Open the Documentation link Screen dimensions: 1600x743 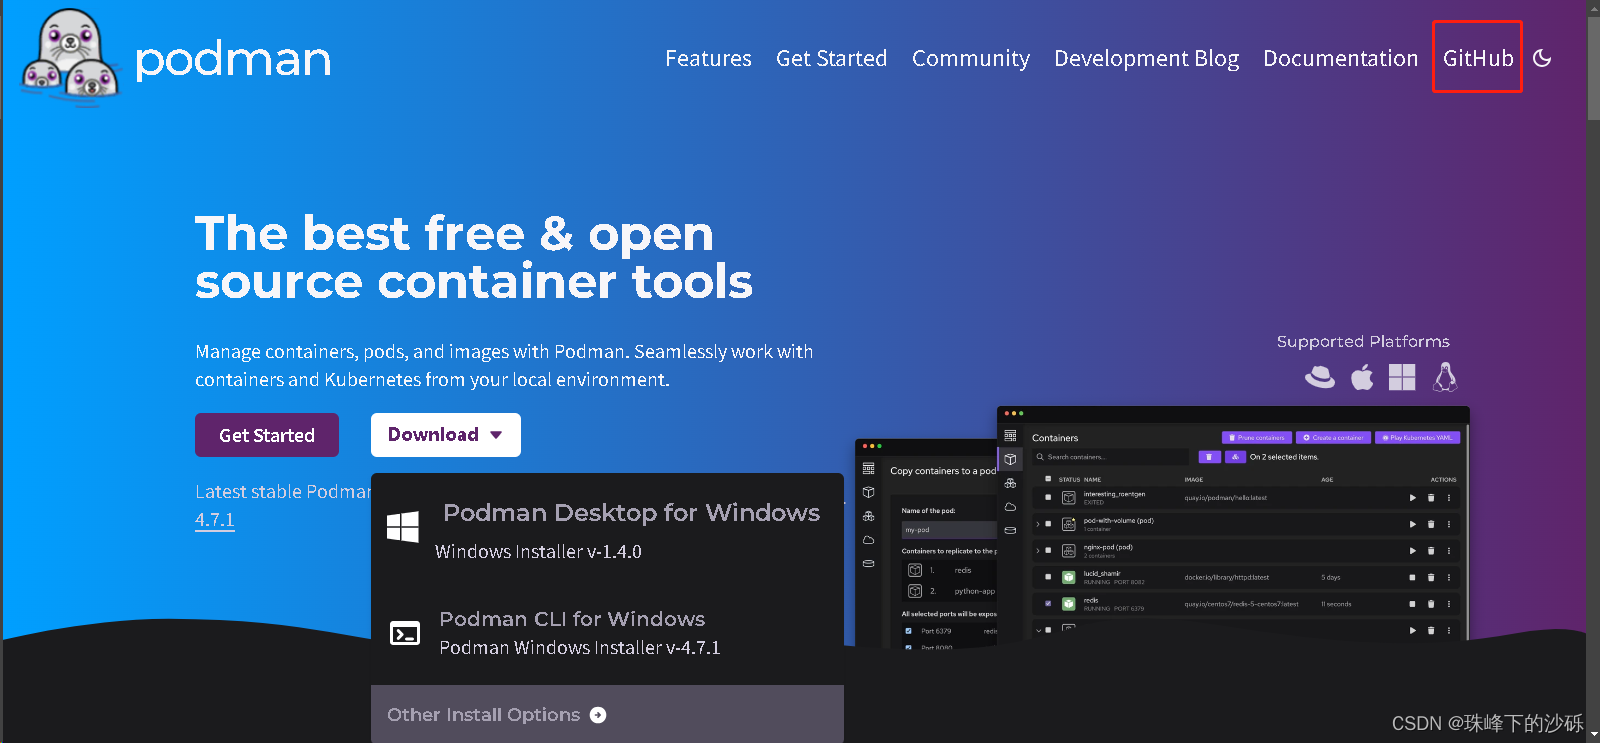coord(1340,58)
